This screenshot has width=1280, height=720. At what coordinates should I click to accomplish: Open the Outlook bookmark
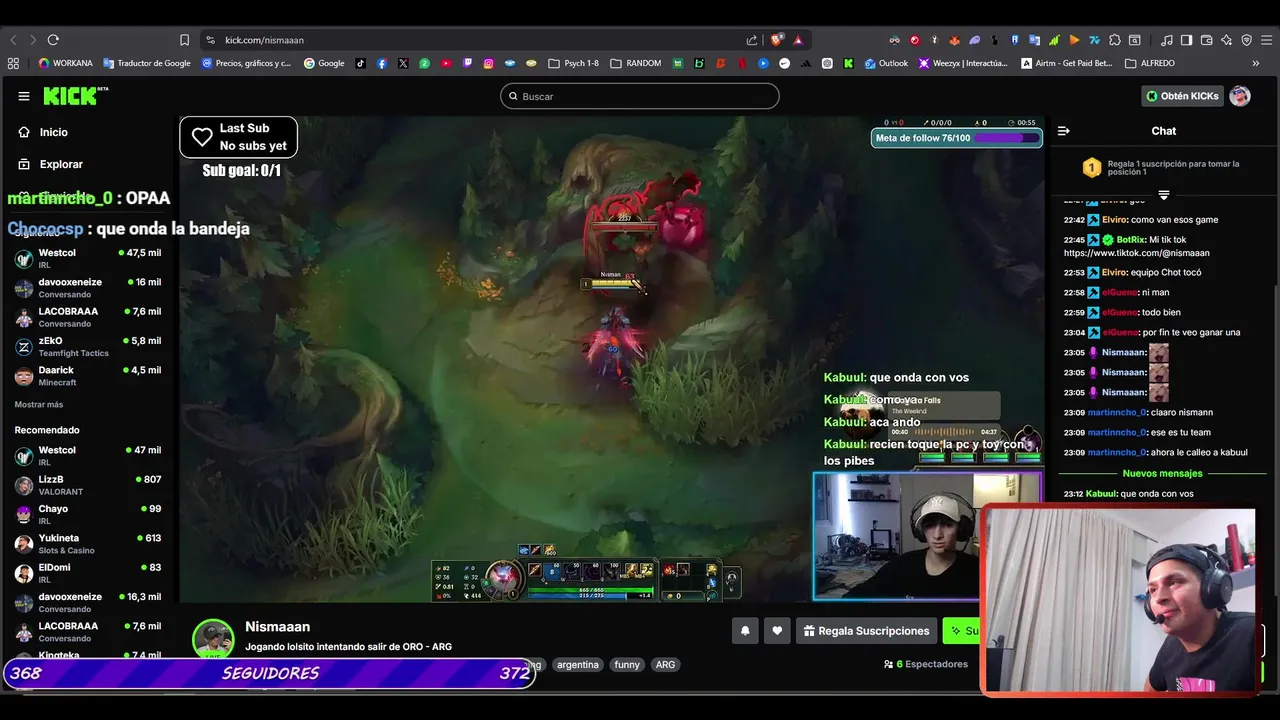(885, 63)
